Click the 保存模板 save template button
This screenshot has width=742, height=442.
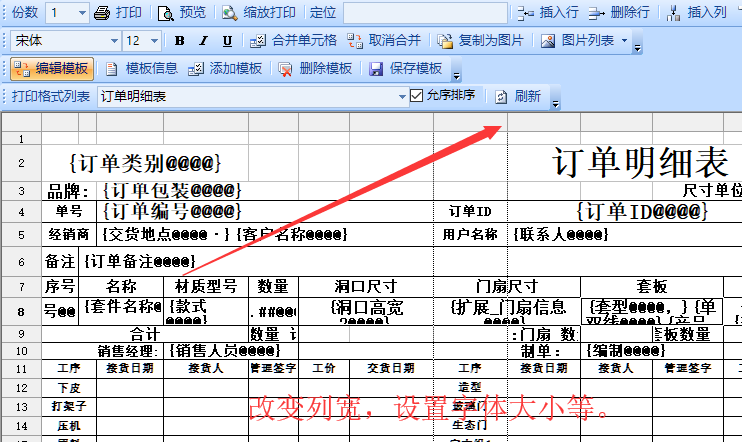(x=406, y=69)
